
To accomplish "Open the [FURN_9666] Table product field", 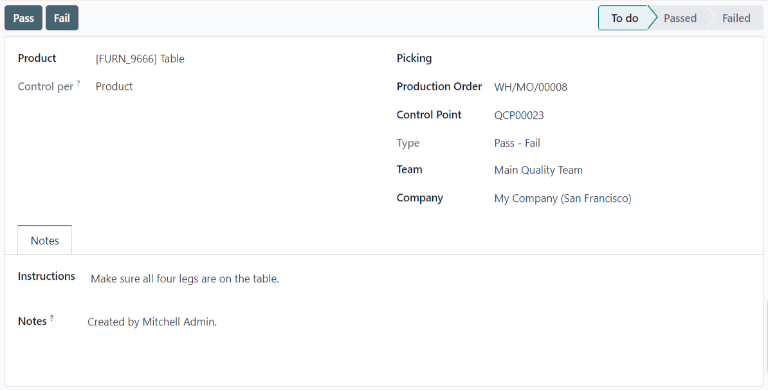I will tap(140, 59).
